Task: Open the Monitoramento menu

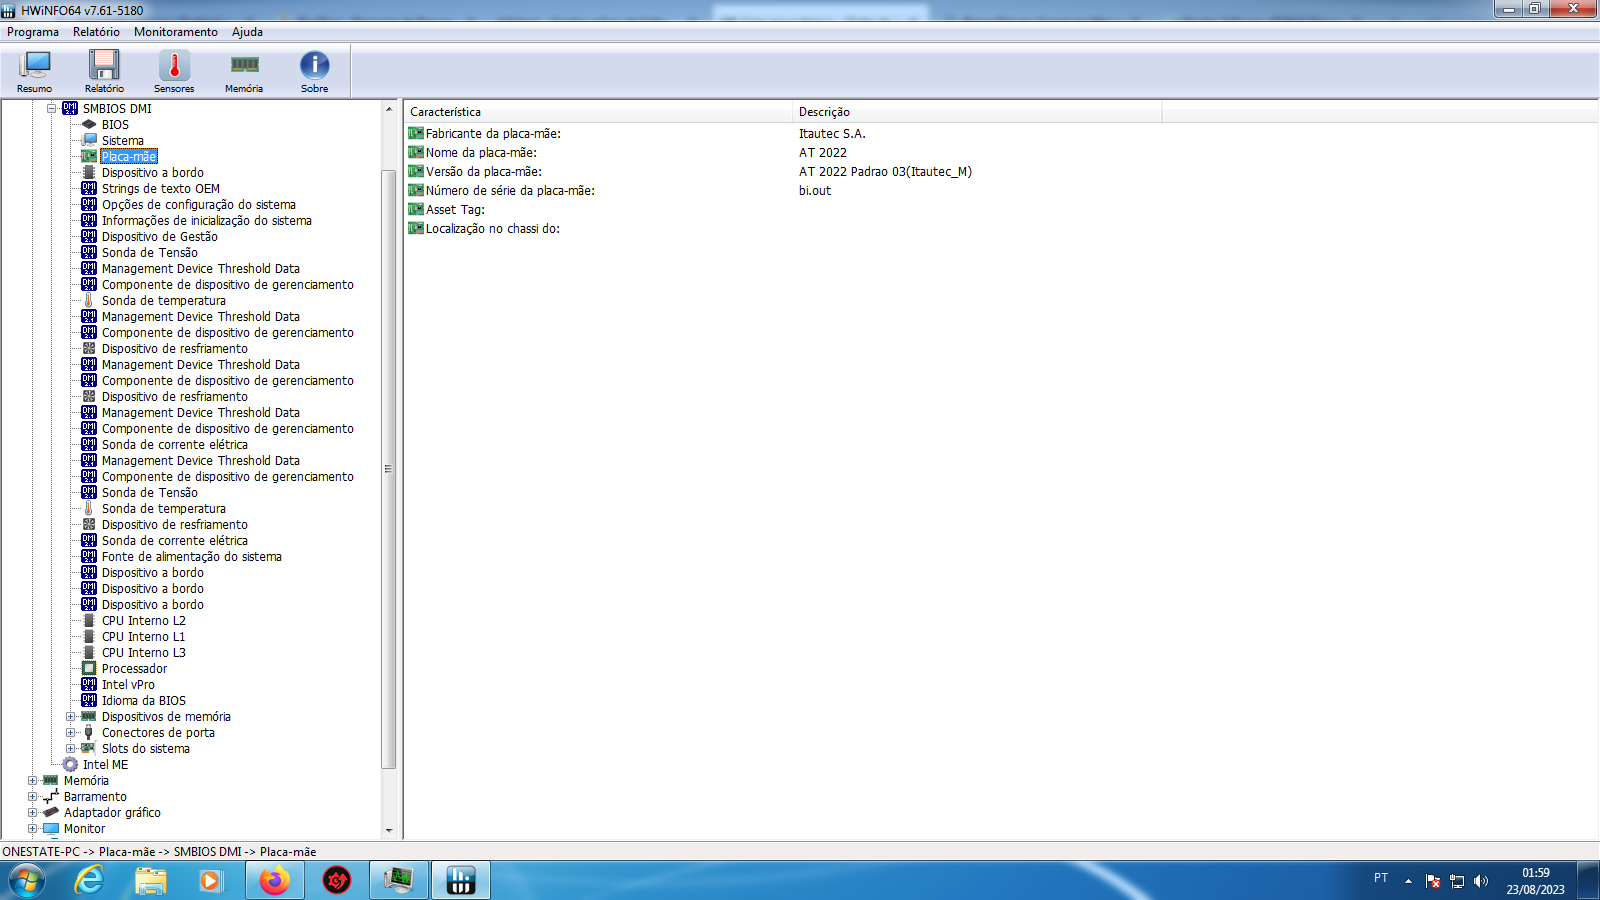Action: click(x=176, y=32)
